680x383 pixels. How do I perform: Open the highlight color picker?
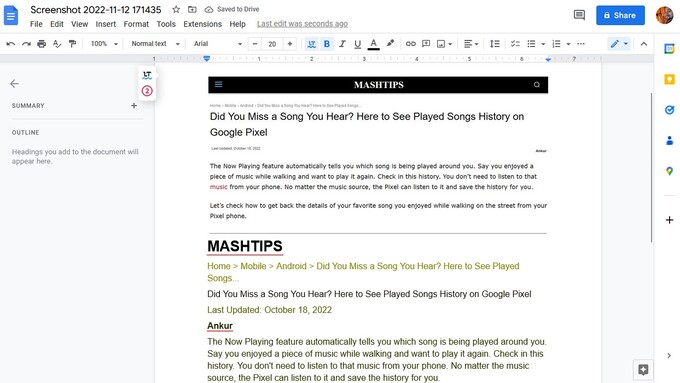(x=390, y=44)
